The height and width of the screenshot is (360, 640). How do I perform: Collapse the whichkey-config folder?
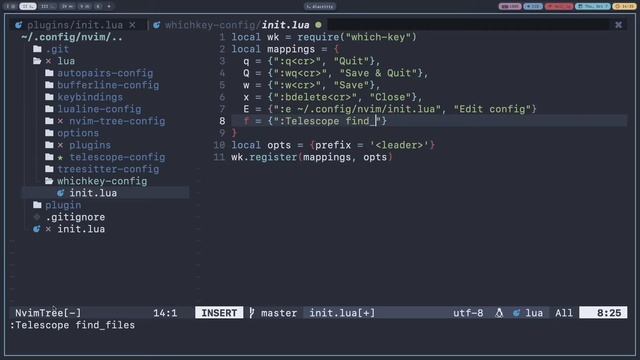[102, 181]
